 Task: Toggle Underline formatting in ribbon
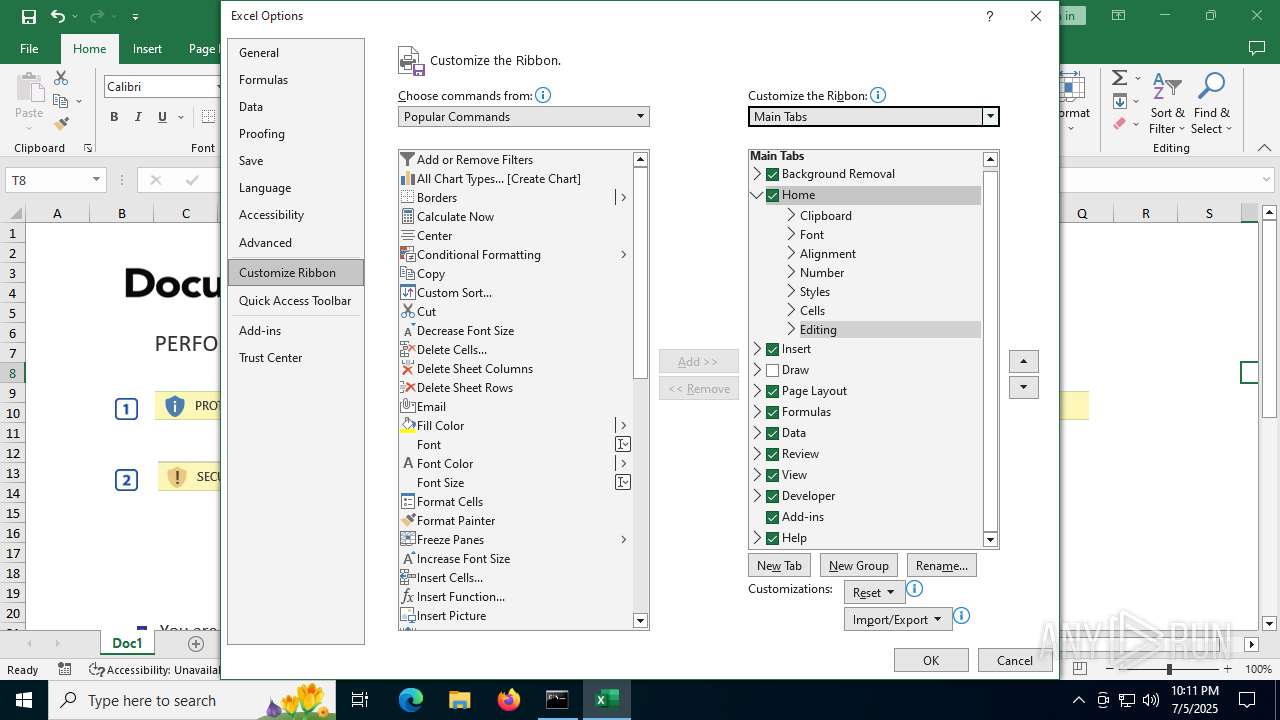coord(162,117)
